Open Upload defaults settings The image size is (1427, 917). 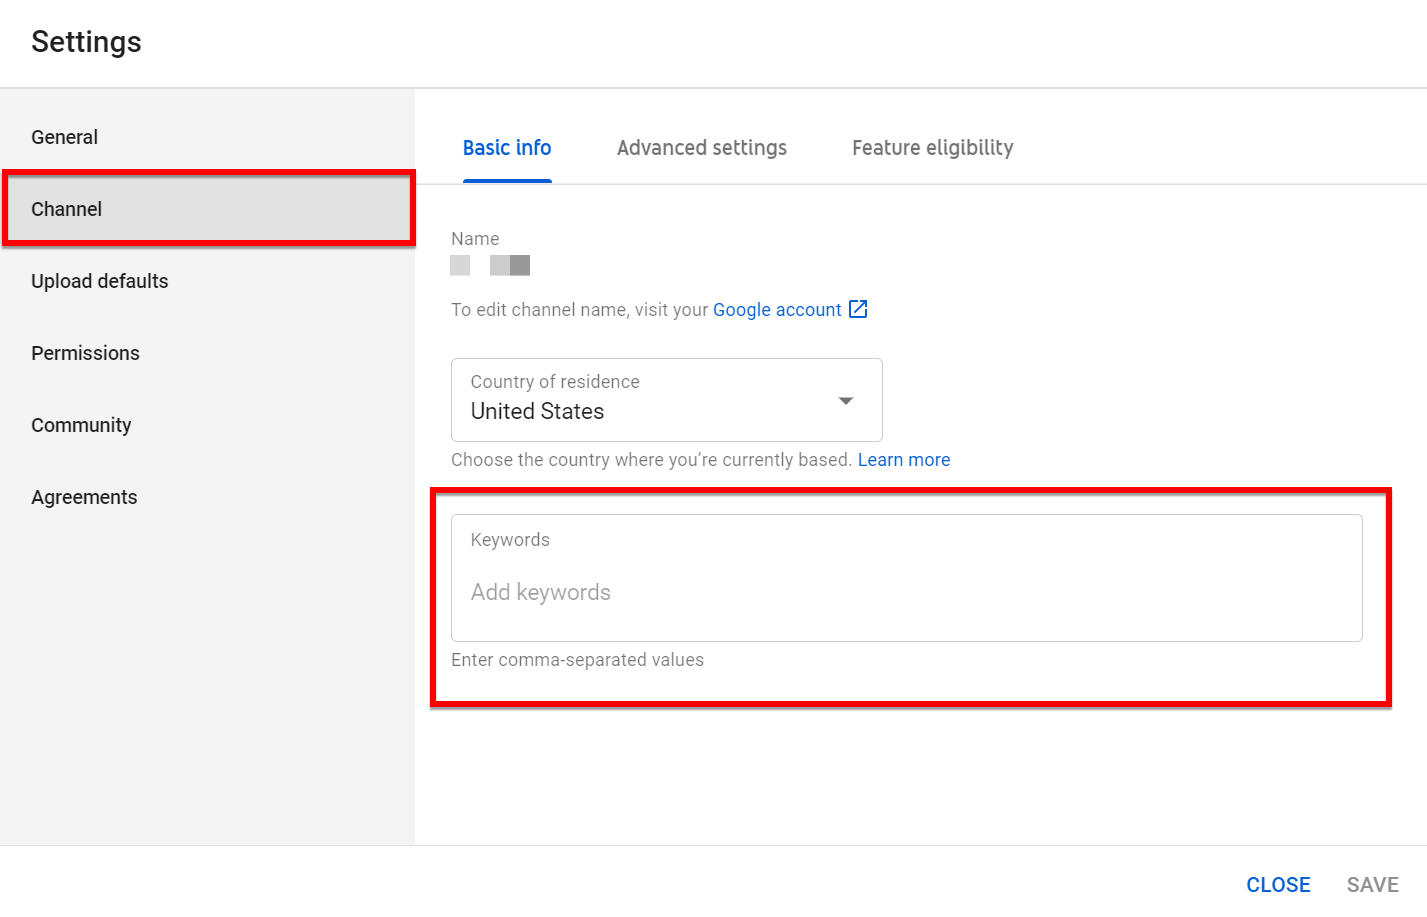click(100, 281)
